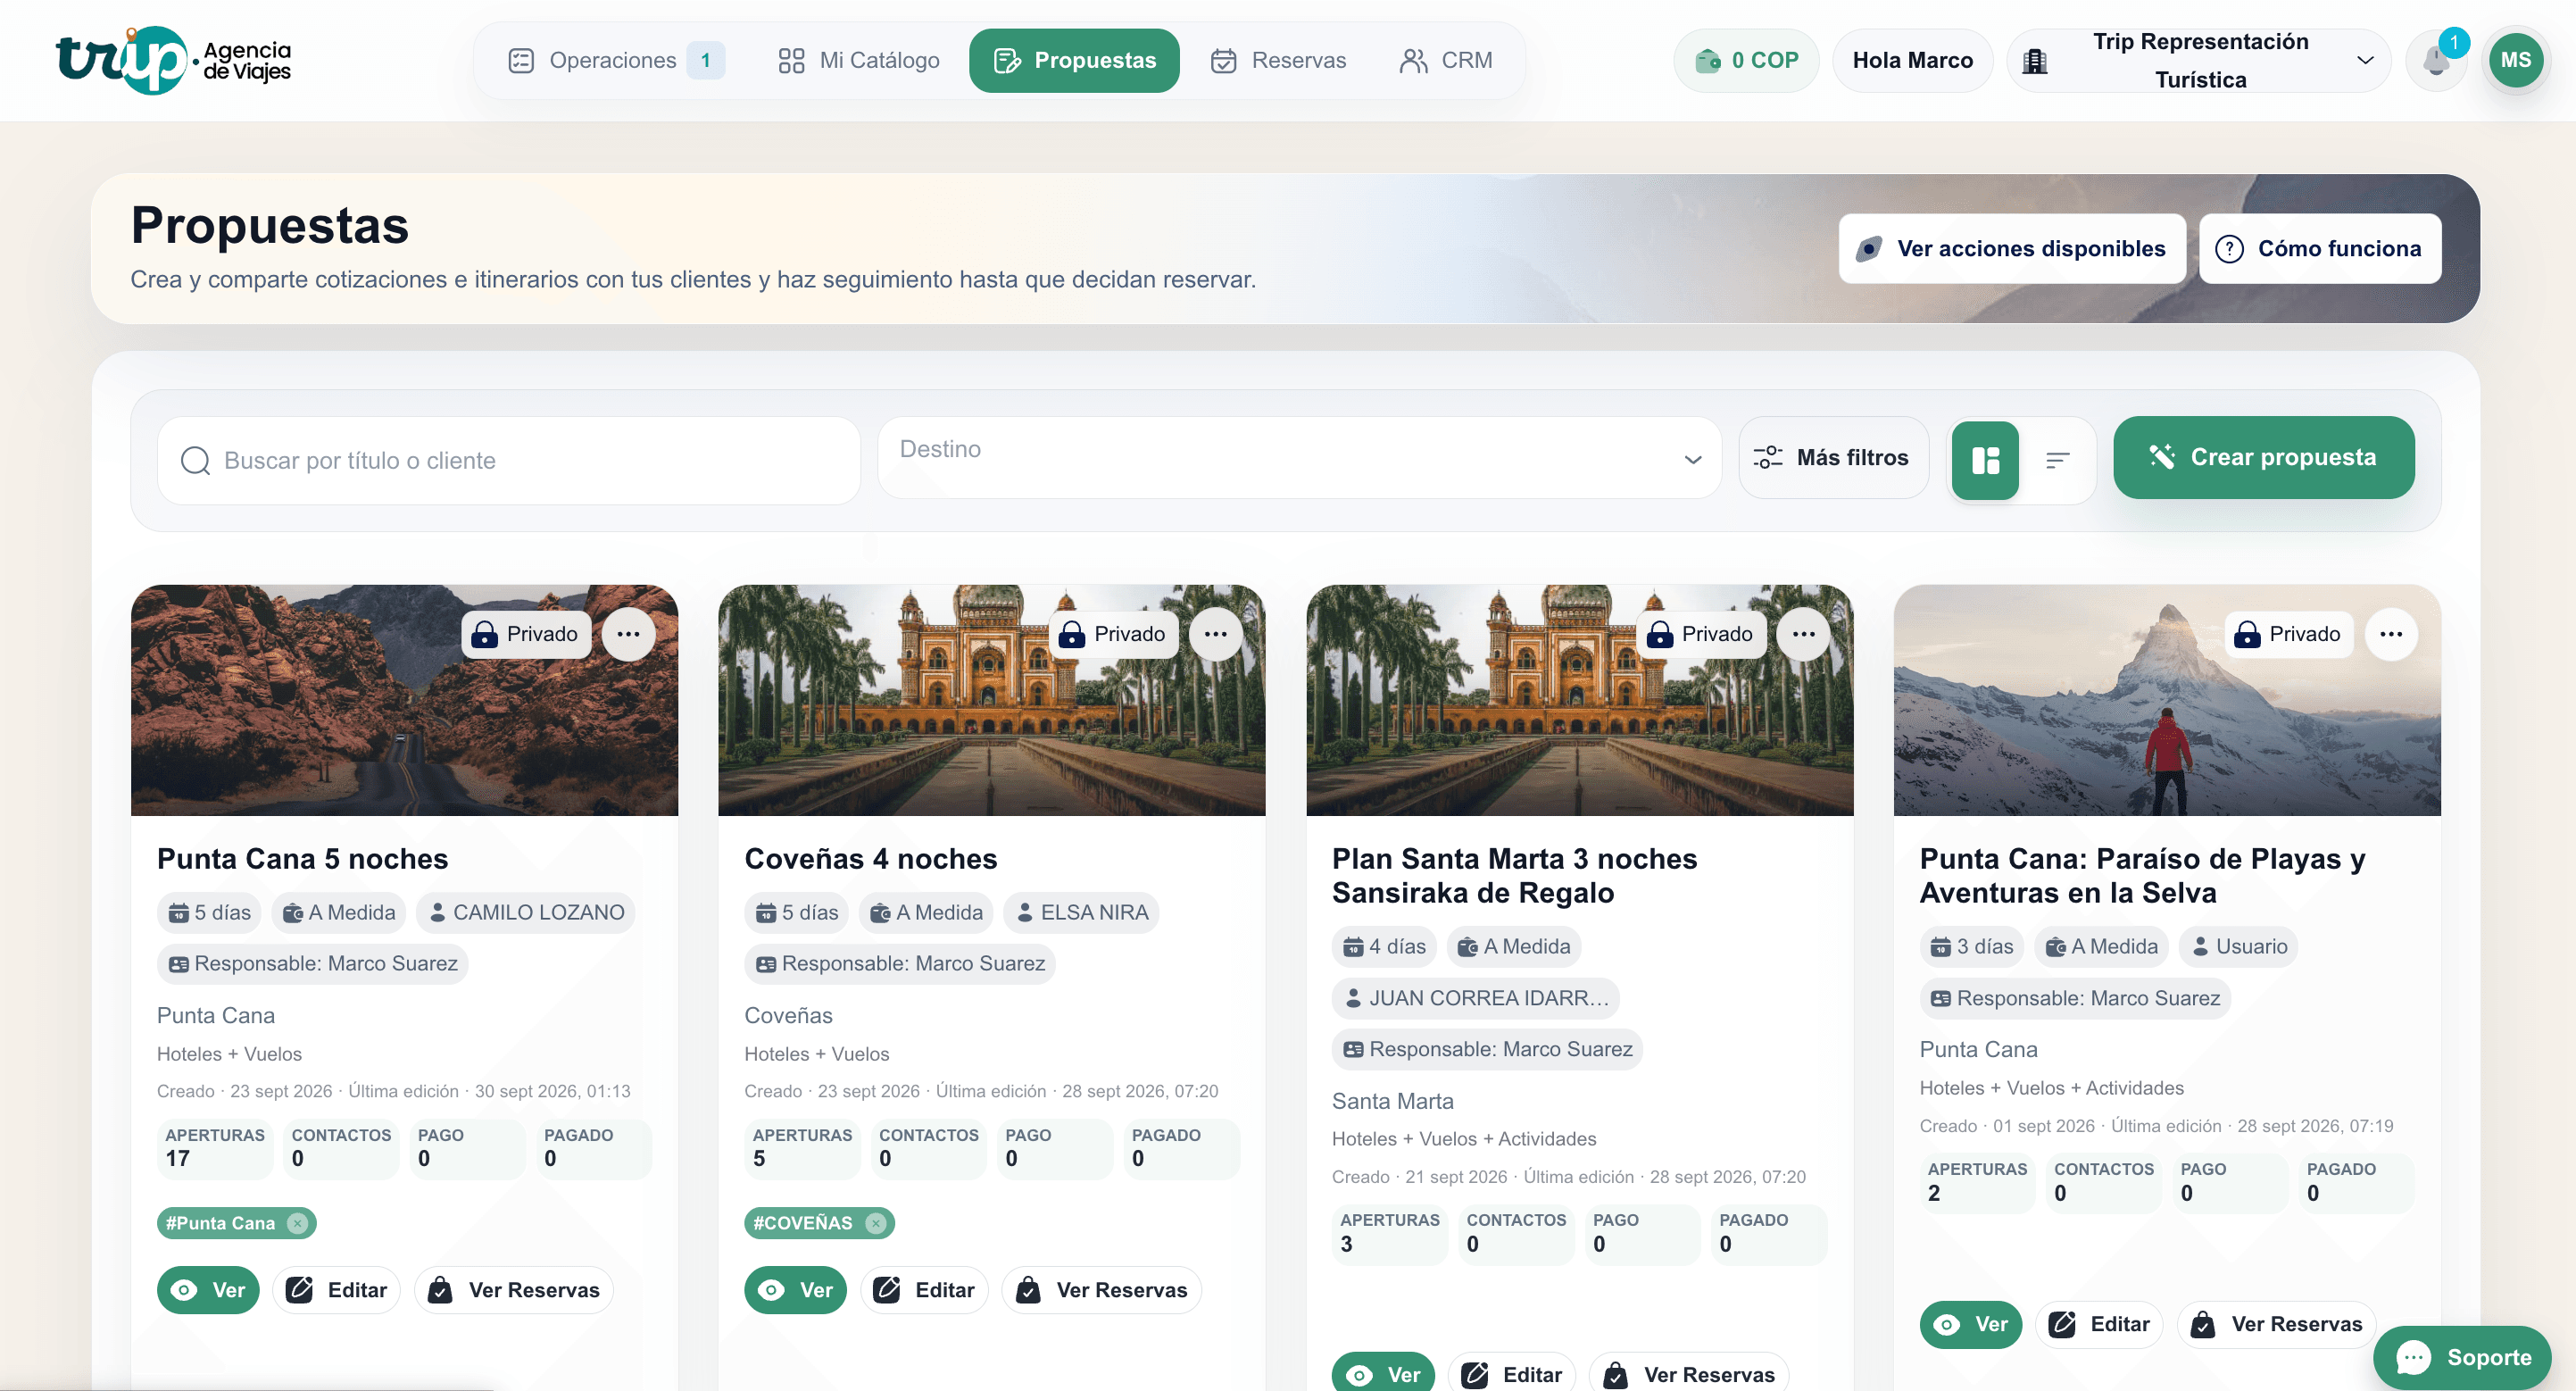Open Soporte chat widget
This screenshot has height=1391, width=2576.
pos(2462,1356)
